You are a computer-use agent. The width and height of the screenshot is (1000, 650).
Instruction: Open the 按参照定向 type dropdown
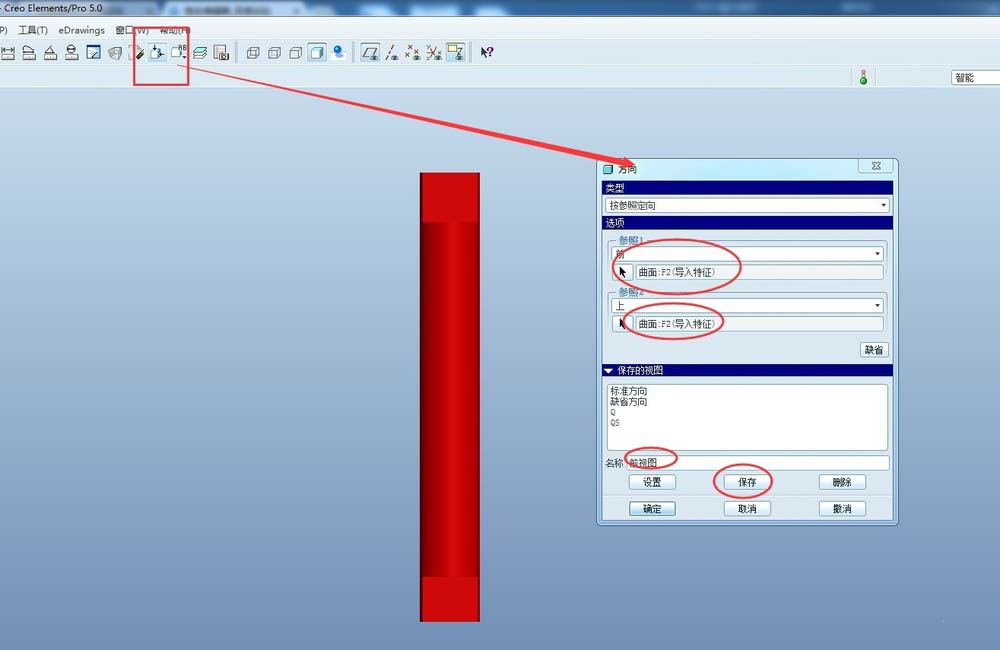pyautogui.click(x=747, y=205)
